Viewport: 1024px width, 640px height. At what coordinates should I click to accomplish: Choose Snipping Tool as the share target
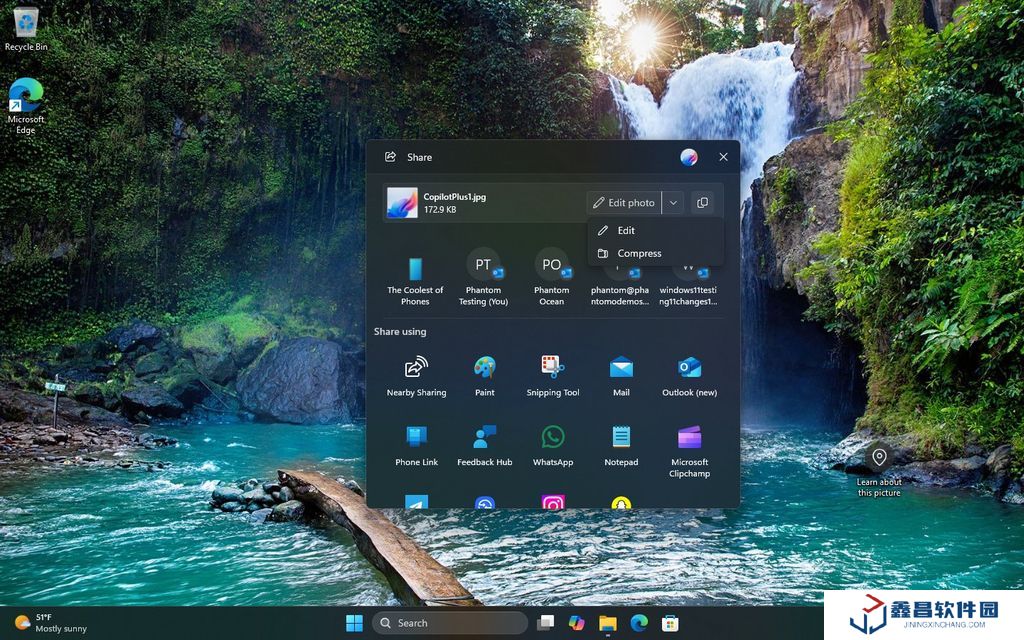coord(553,375)
